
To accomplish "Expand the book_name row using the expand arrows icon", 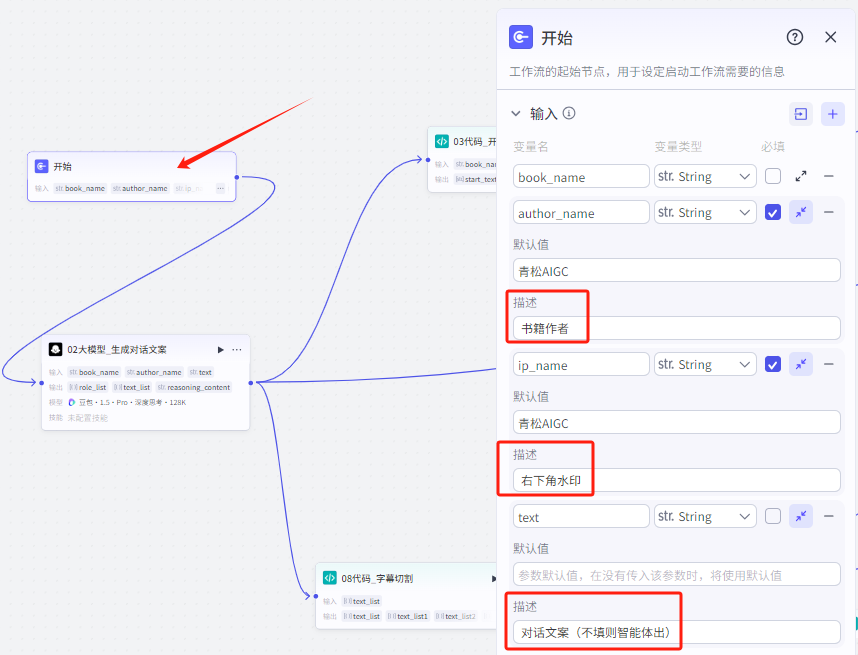I will click(x=799, y=176).
